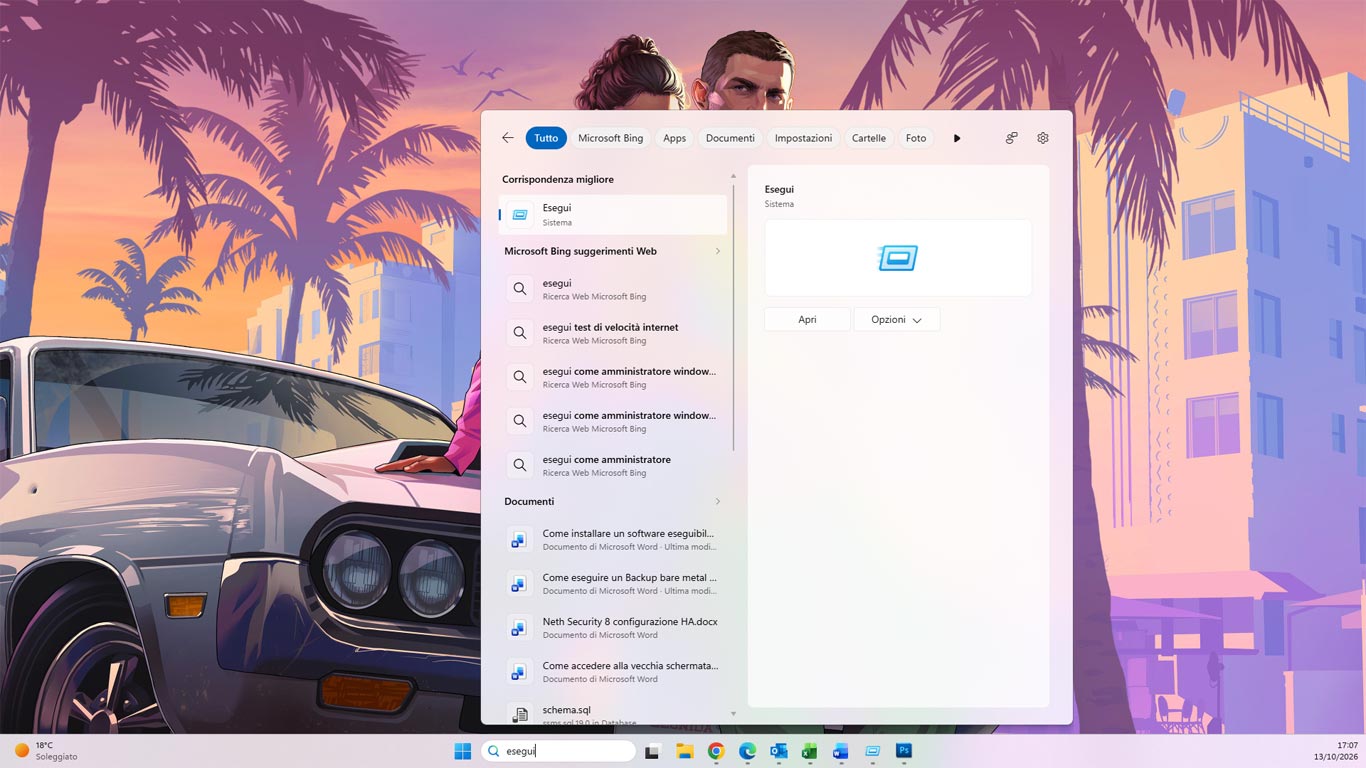Open search settings gear icon
The width and height of the screenshot is (1366, 768).
pyautogui.click(x=1043, y=138)
